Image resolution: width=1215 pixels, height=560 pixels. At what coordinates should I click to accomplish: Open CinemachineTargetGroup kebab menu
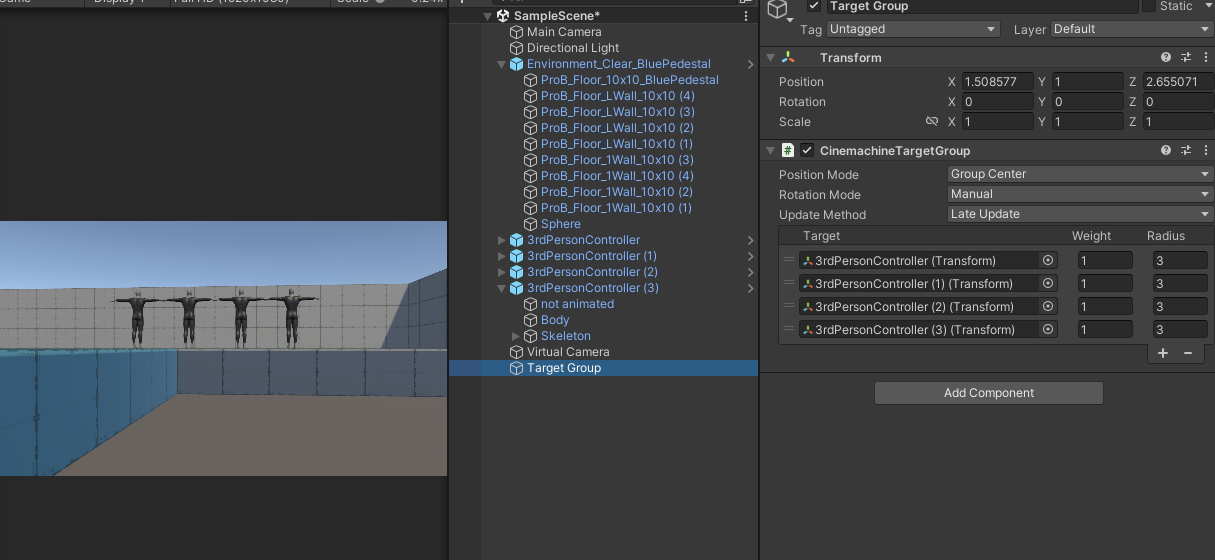tap(1204, 150)
